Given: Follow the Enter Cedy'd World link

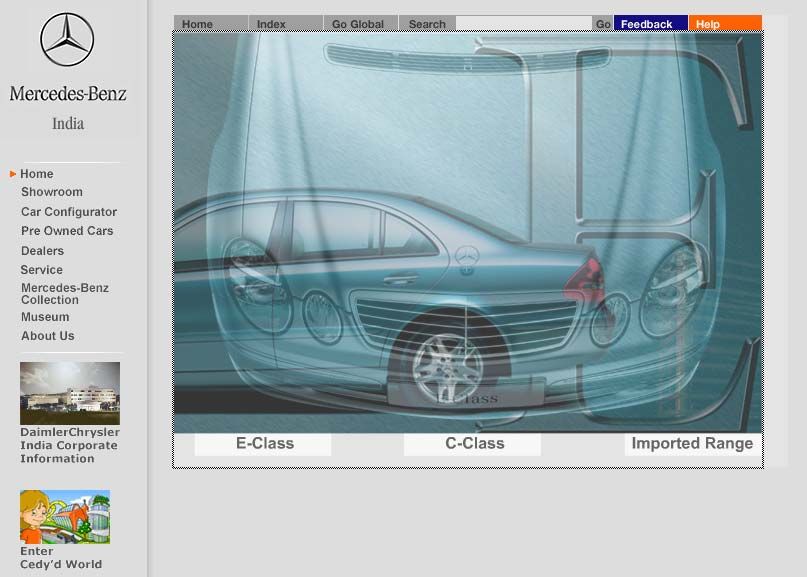Looking at the screenshot, I should (61, 557).
